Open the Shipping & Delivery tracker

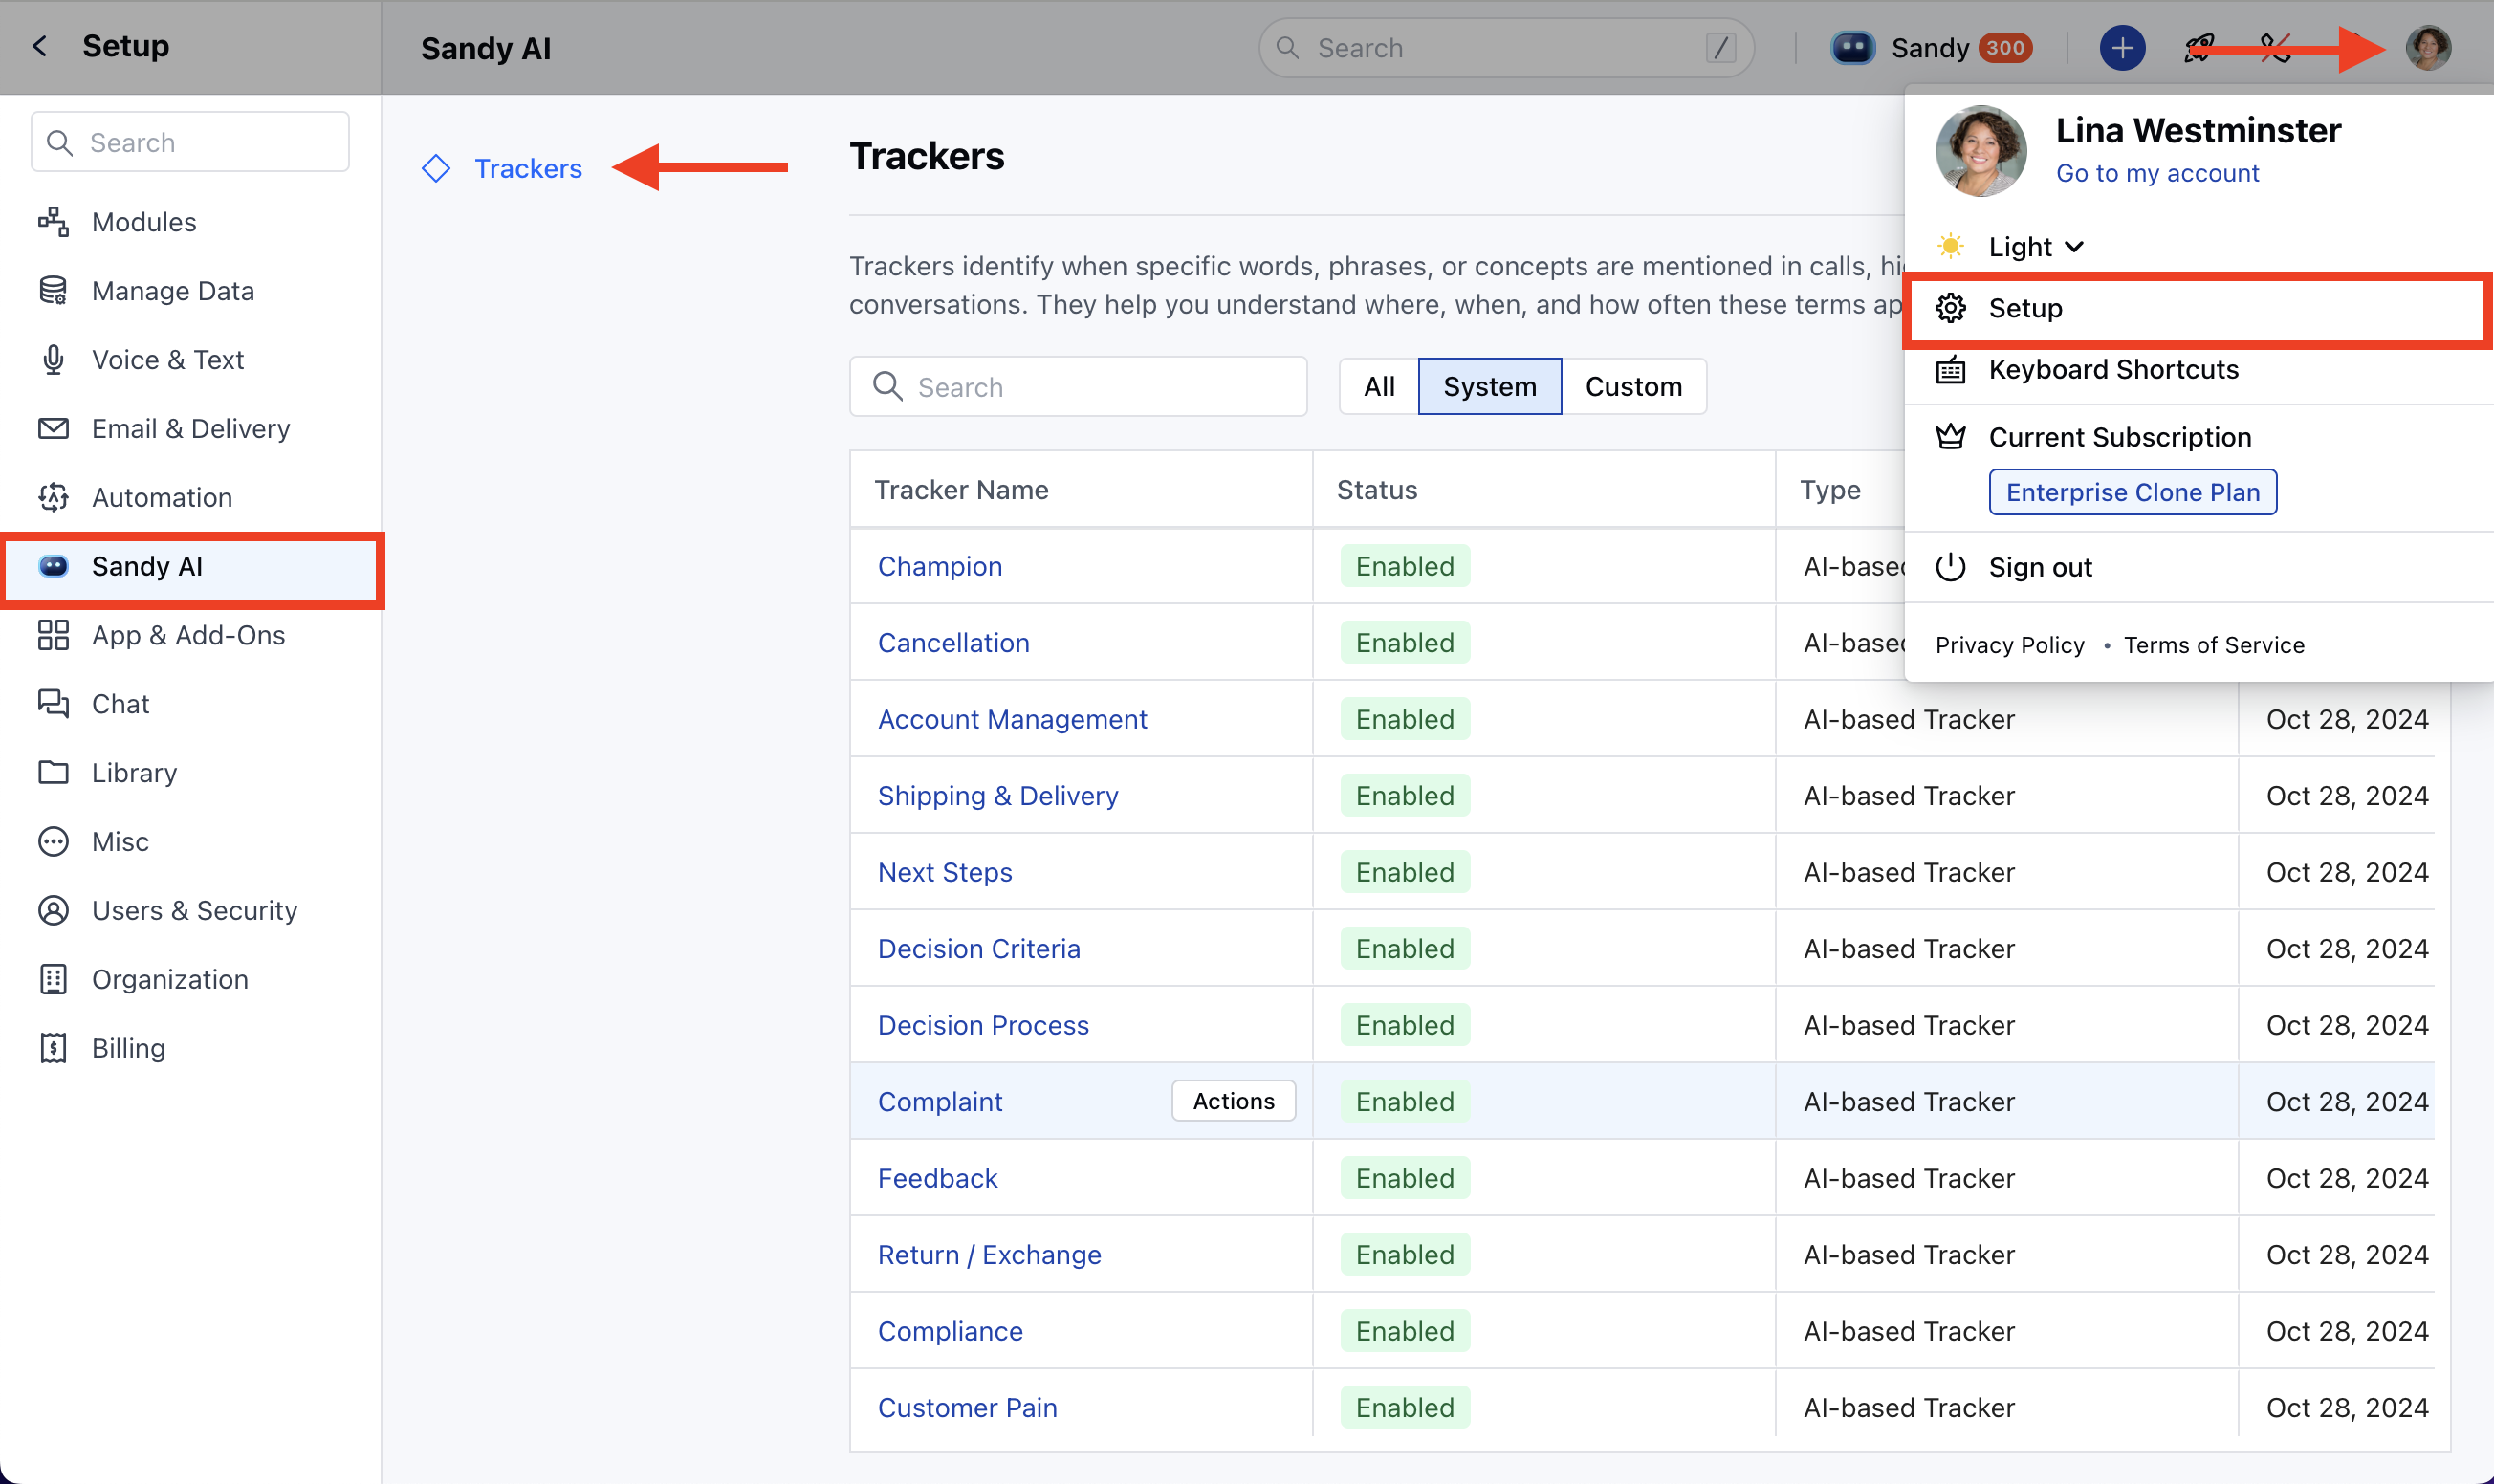click(997, 796)
